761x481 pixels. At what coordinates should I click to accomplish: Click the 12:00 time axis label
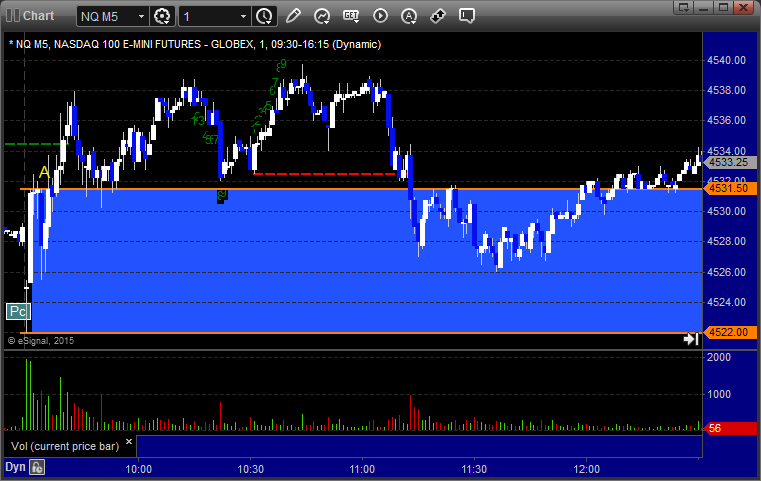point(586,469)
